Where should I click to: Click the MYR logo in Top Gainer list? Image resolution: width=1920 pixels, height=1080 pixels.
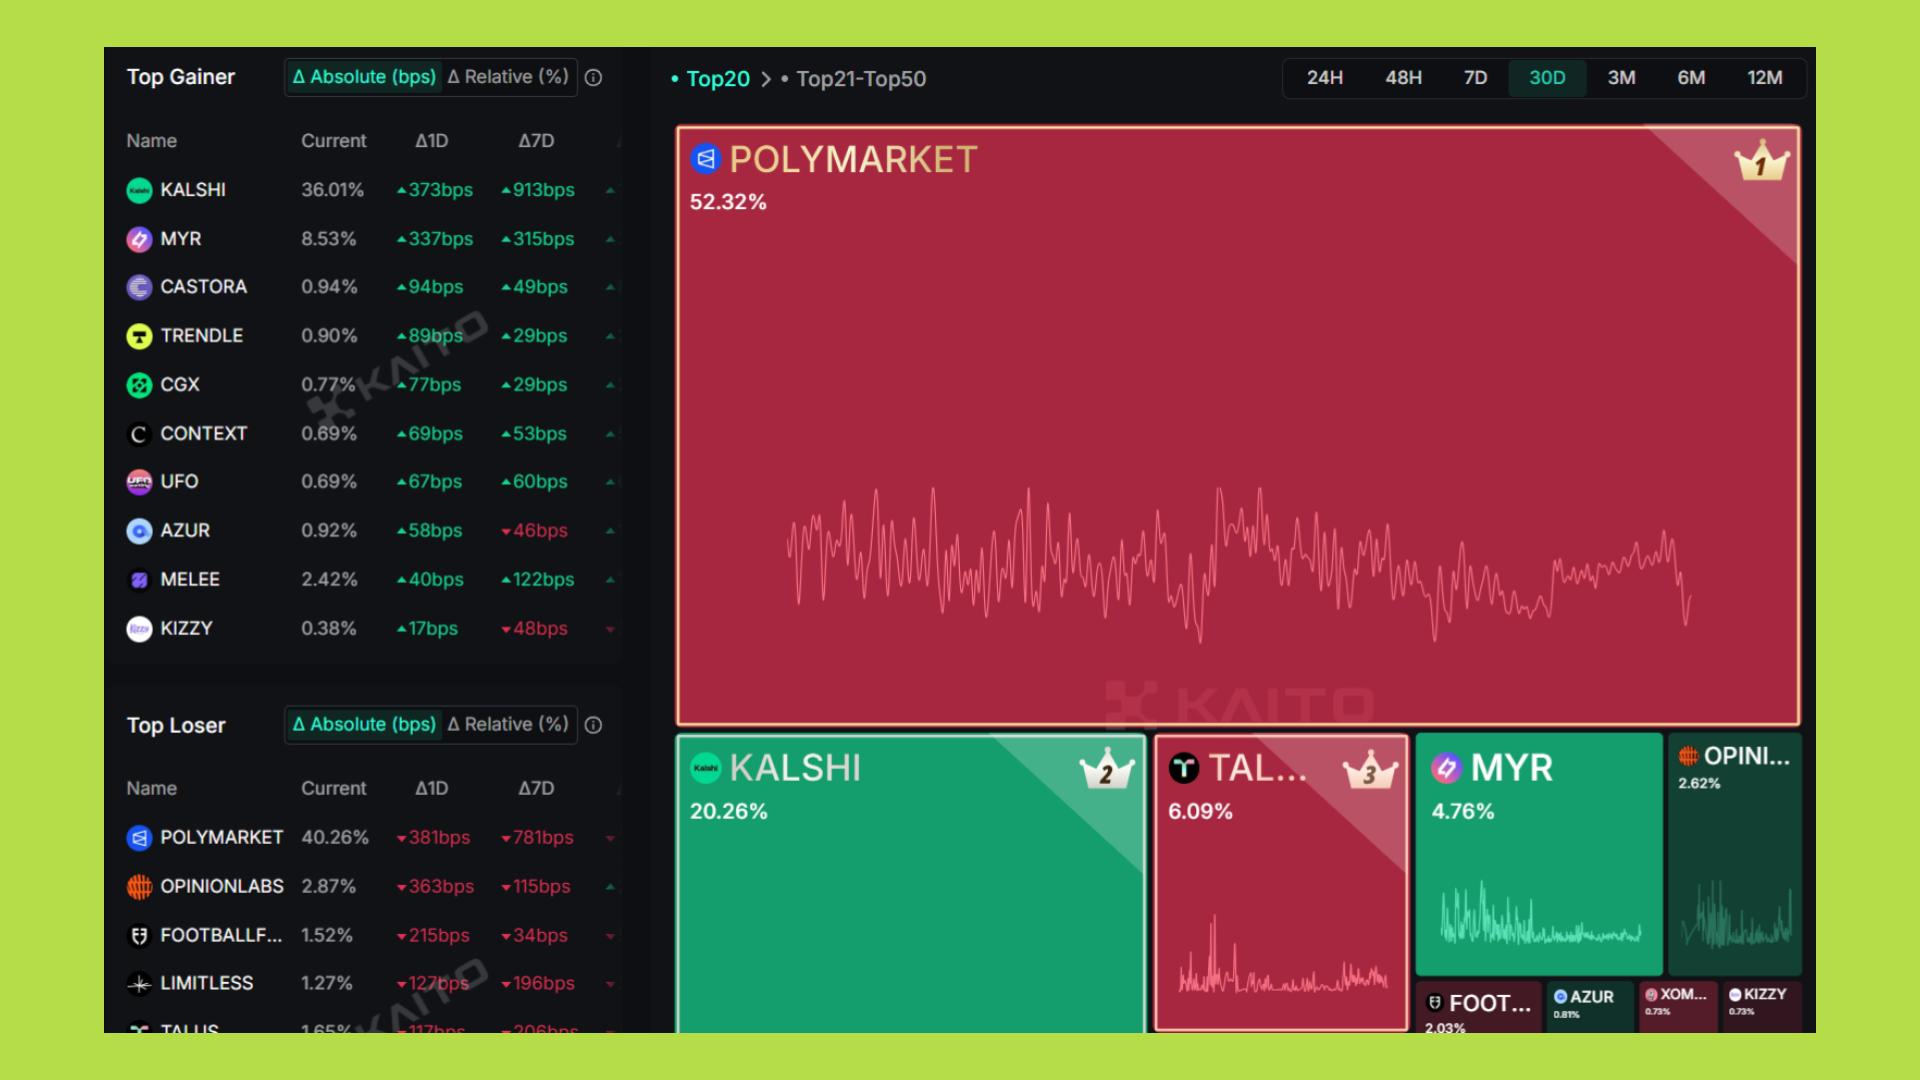tap(139, 239)
